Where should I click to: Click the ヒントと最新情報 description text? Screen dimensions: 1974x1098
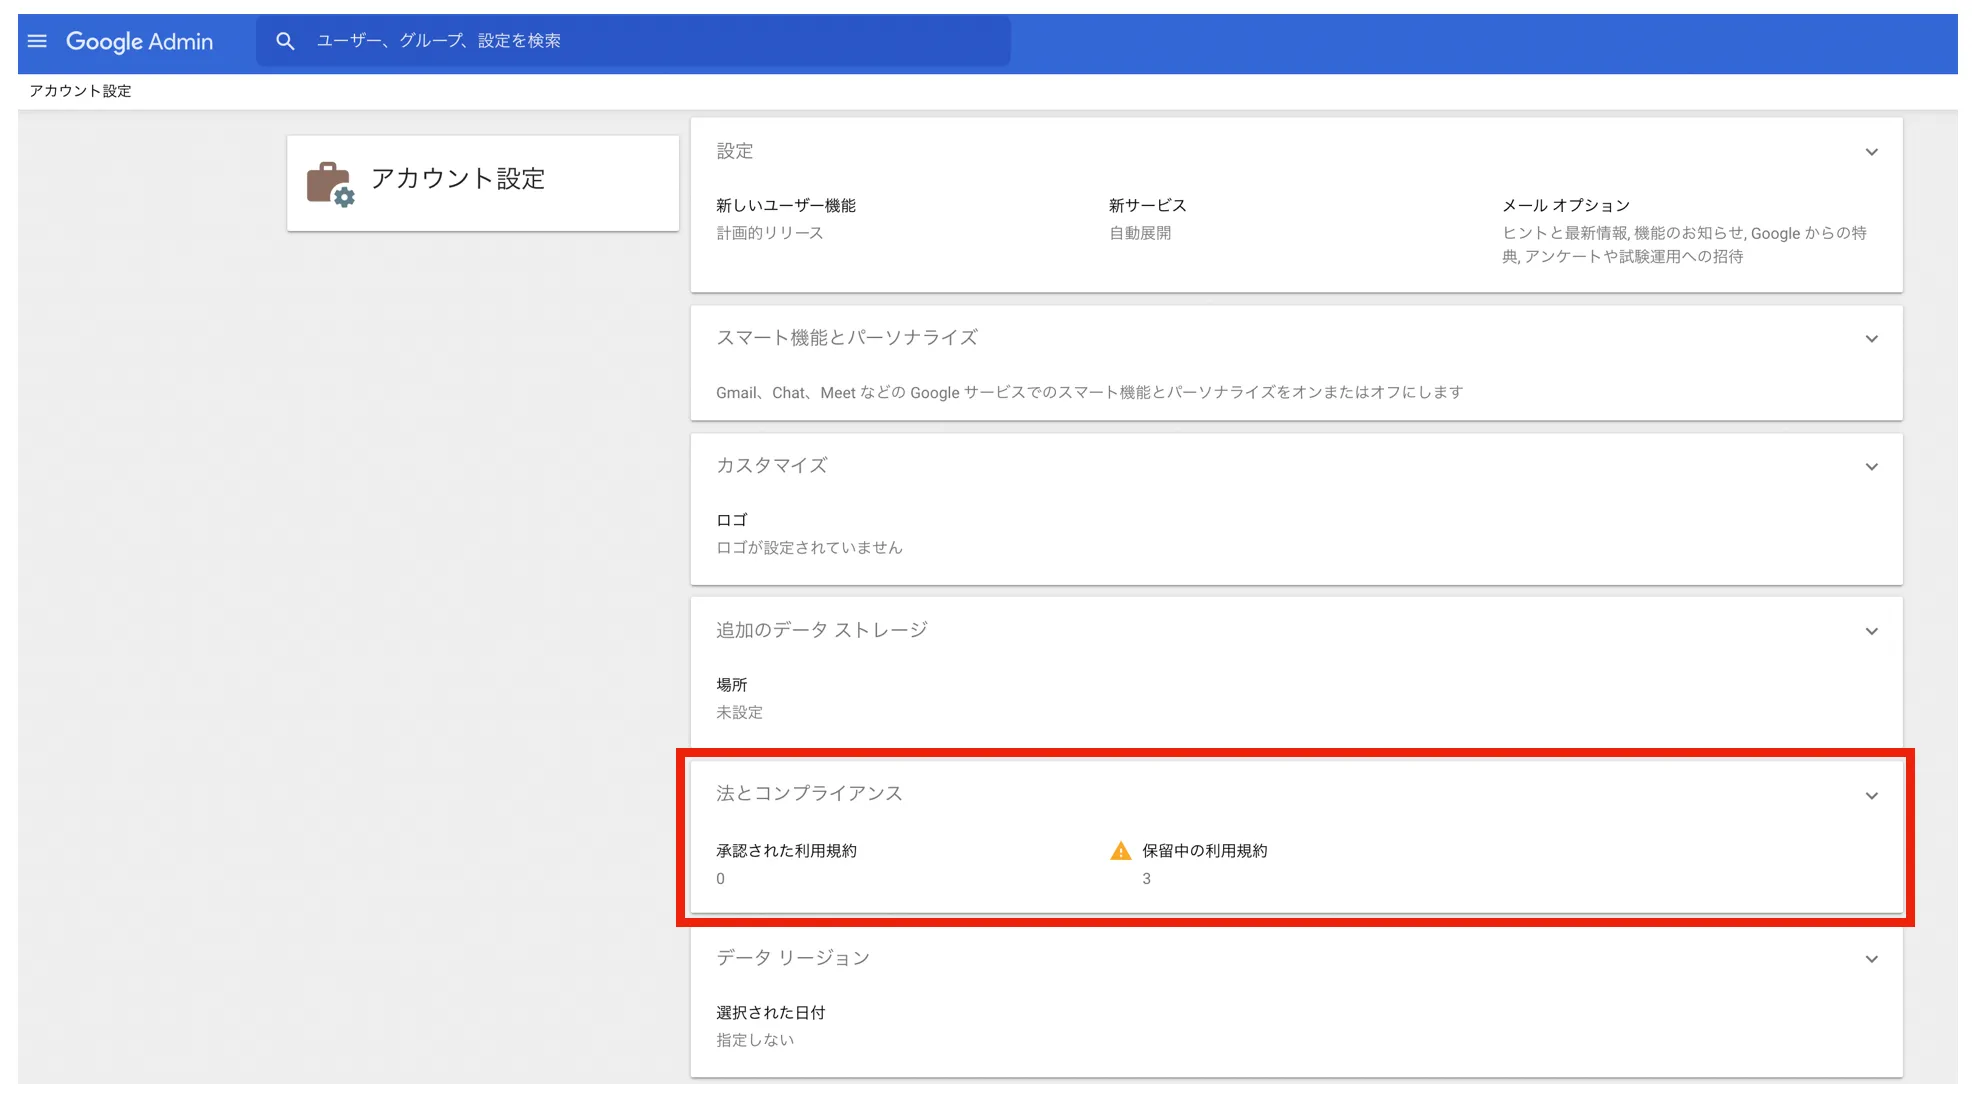click(x=1684, y=245)
